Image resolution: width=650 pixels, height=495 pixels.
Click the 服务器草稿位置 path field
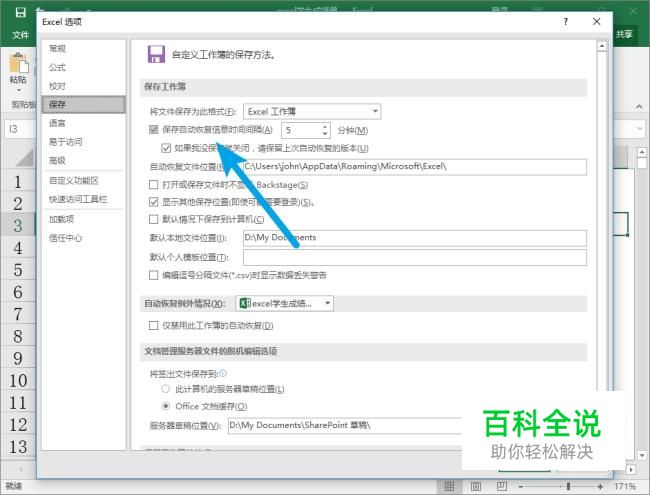click(345, 425)
